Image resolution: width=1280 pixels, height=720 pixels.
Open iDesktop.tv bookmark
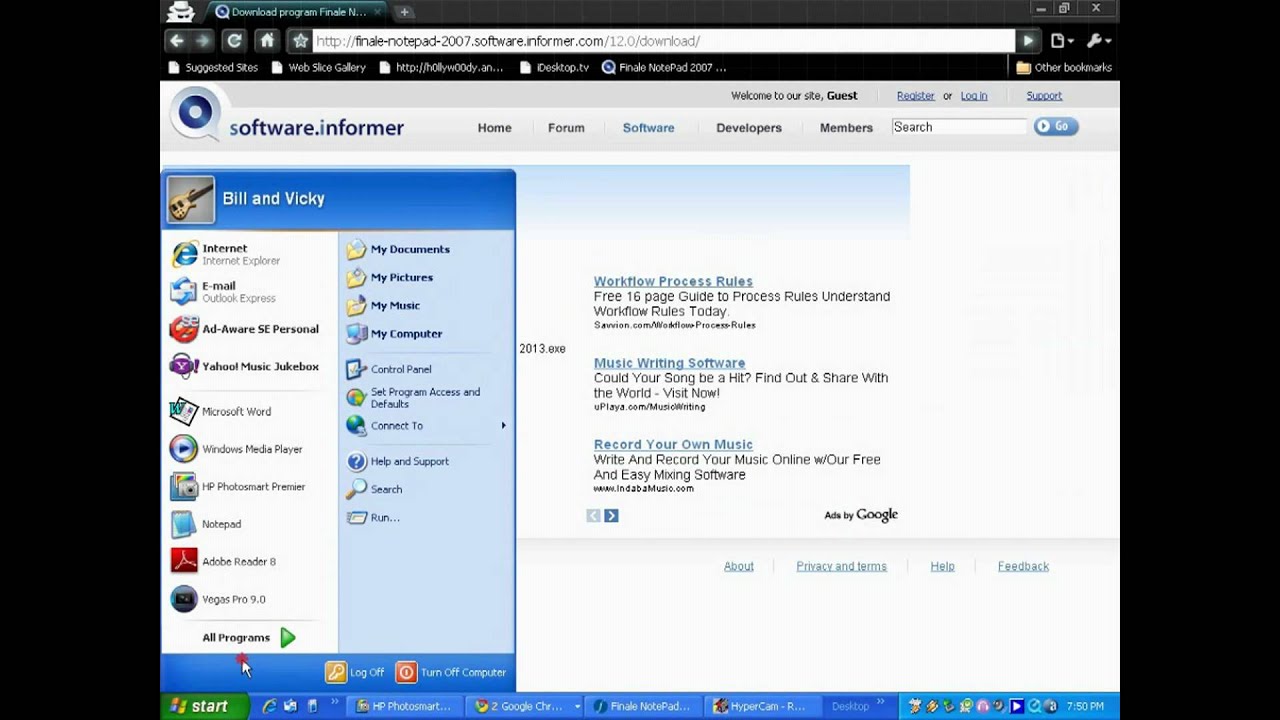point(554,67)
